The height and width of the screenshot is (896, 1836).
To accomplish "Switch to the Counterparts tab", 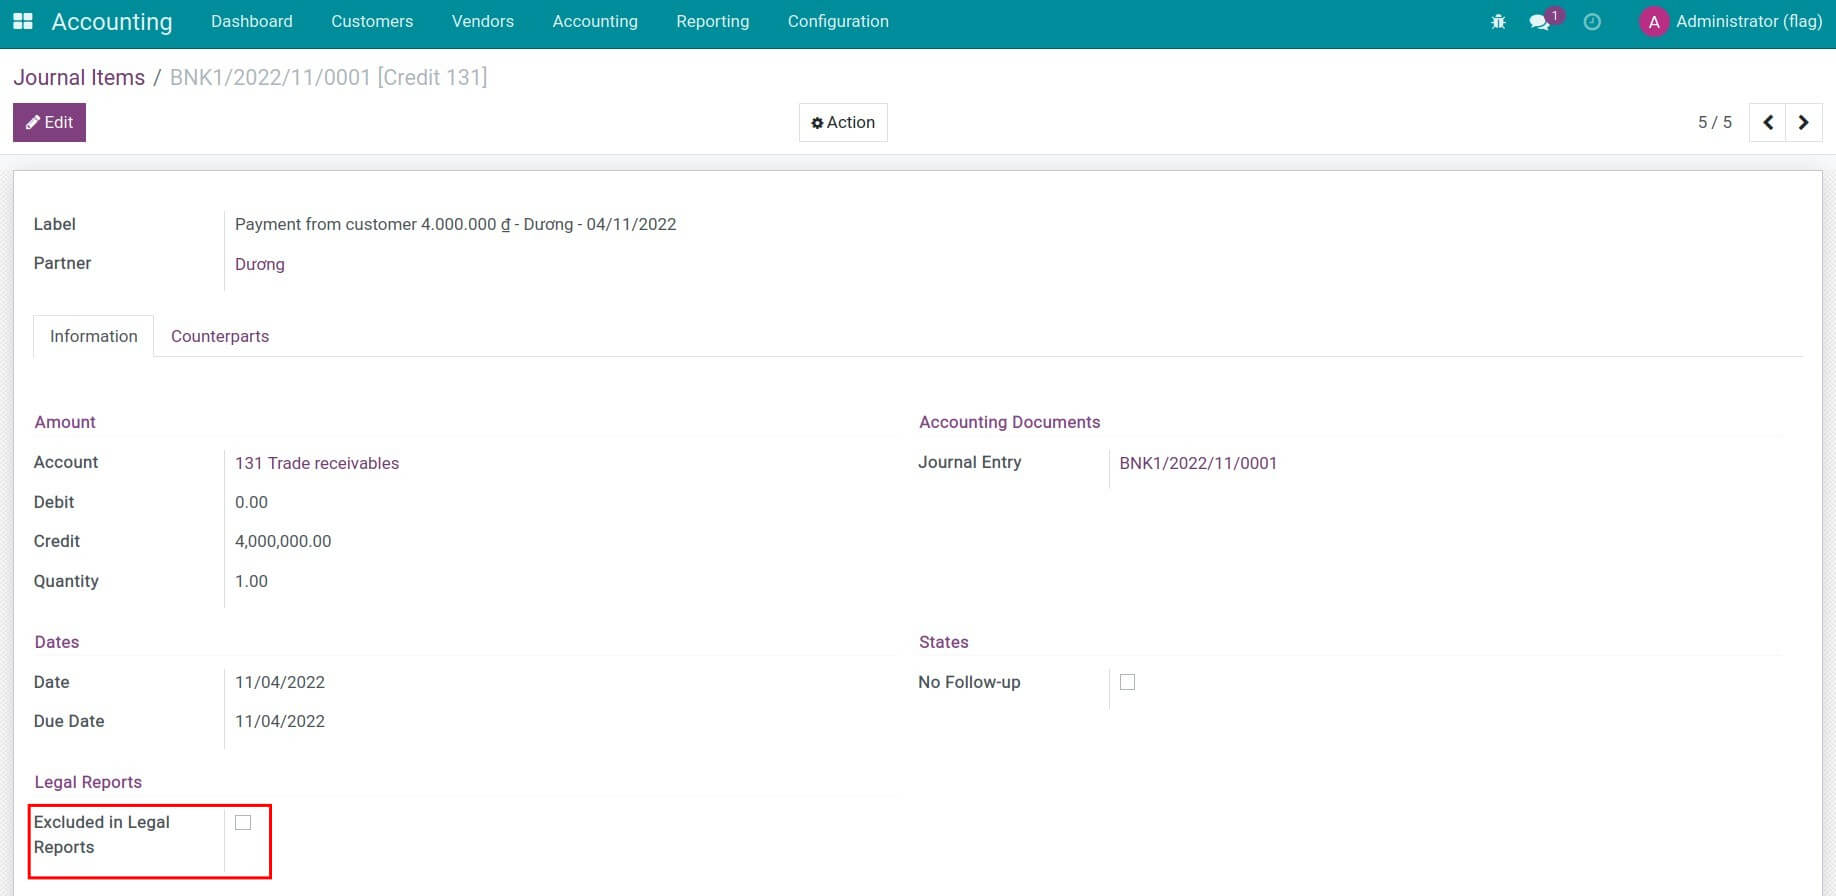I will point(220,336).
